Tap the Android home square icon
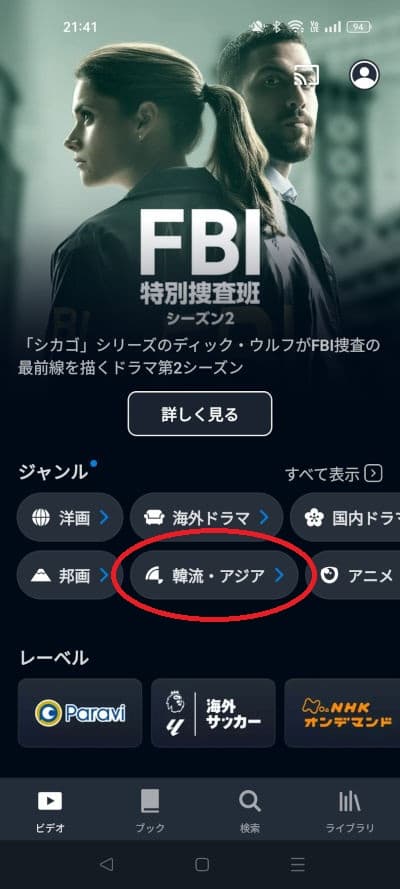This screenshot has width=400, height=889. pyautogui.click(x=202, y=864)
